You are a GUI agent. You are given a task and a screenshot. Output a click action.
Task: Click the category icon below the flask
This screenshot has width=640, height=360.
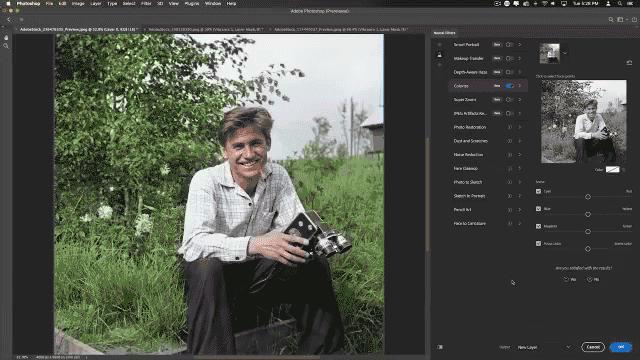440,65
